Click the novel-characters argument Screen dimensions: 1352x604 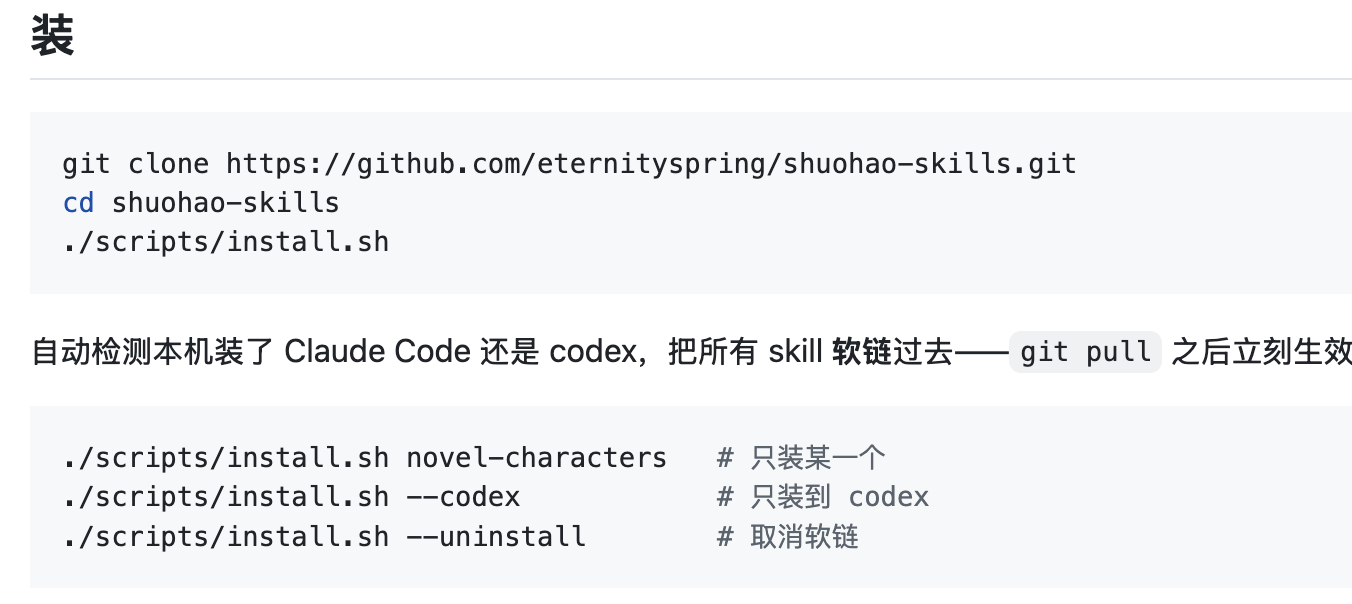coord(536,458)
